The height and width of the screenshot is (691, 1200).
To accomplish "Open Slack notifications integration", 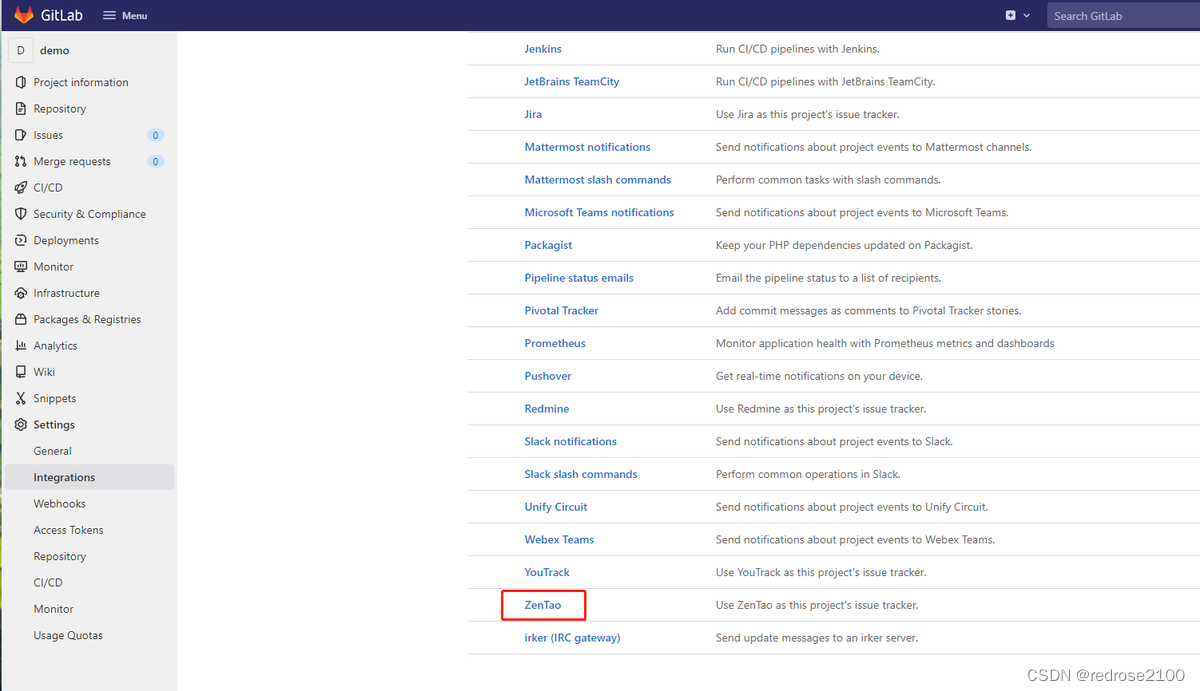I will tap(570, 441).
